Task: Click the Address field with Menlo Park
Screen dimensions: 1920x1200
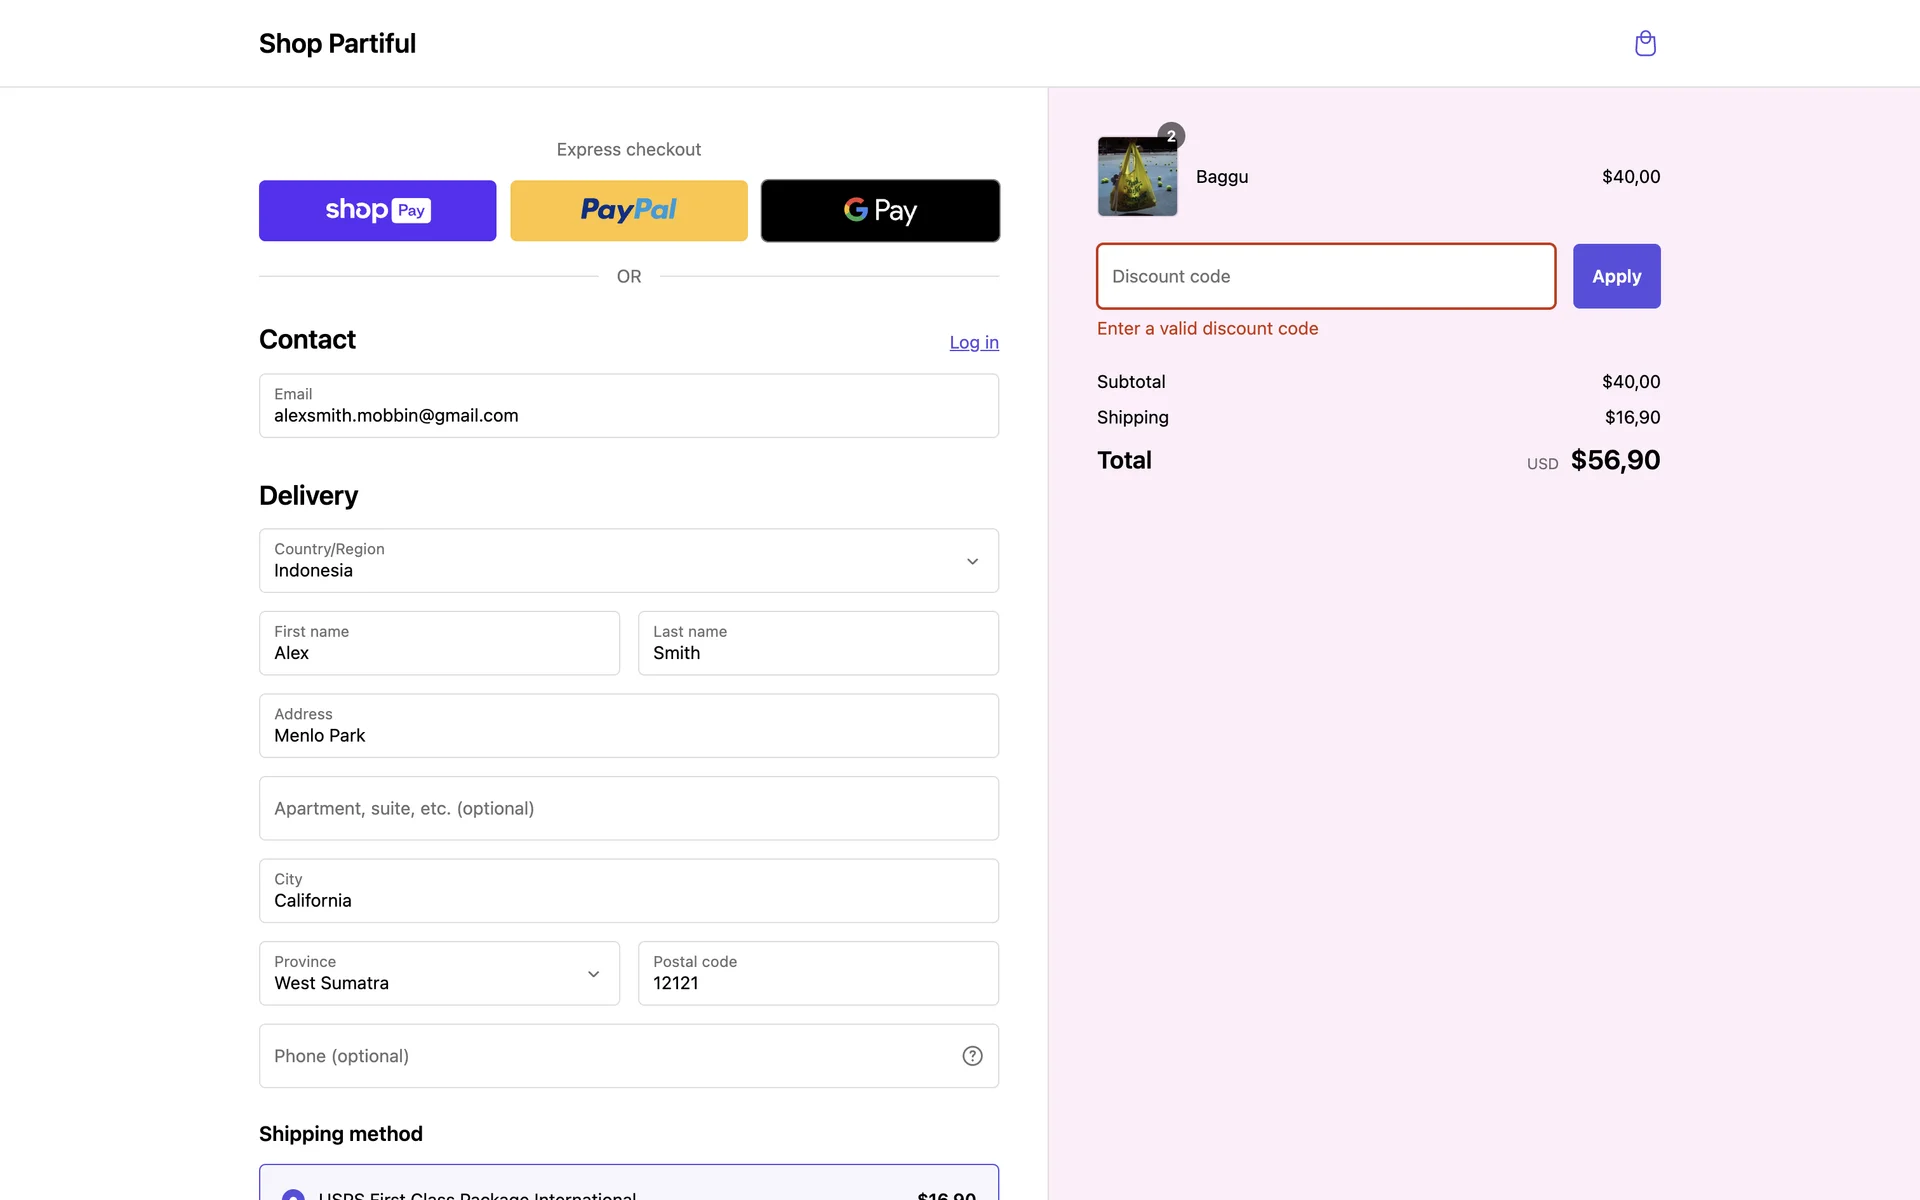Action: pyautogui.click(x=628, y=726)
